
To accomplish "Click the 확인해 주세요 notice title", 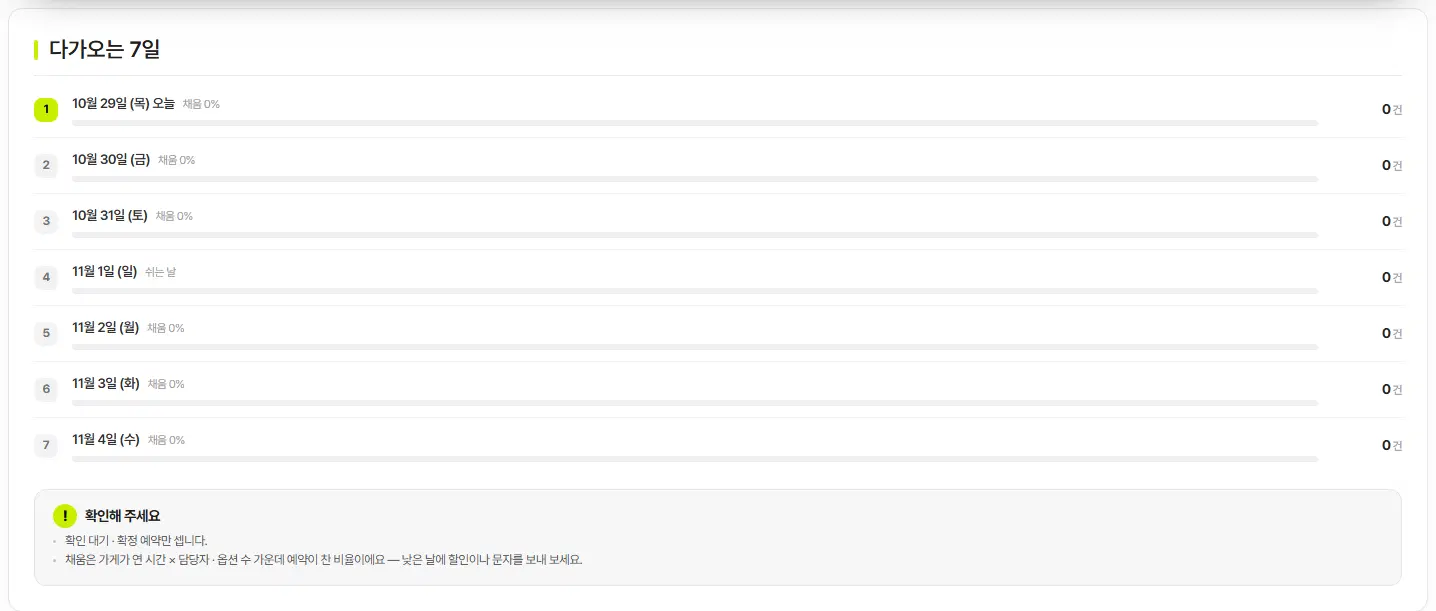I will (122, 516).
